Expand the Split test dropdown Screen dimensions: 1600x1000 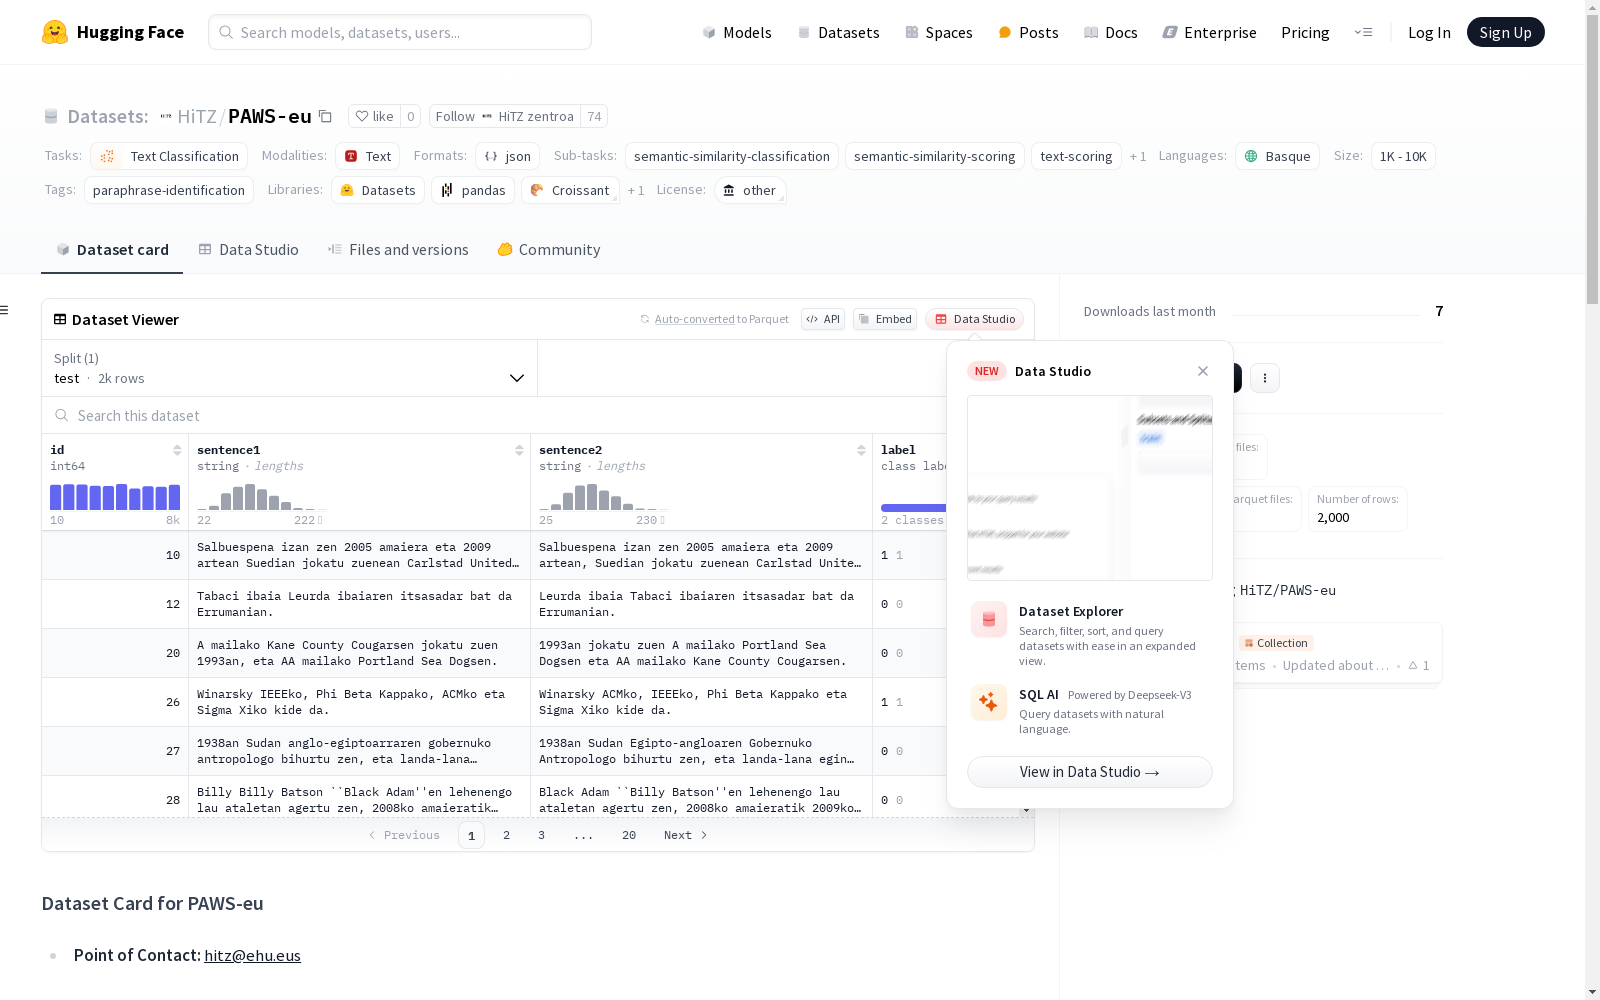tap(289, 368)
